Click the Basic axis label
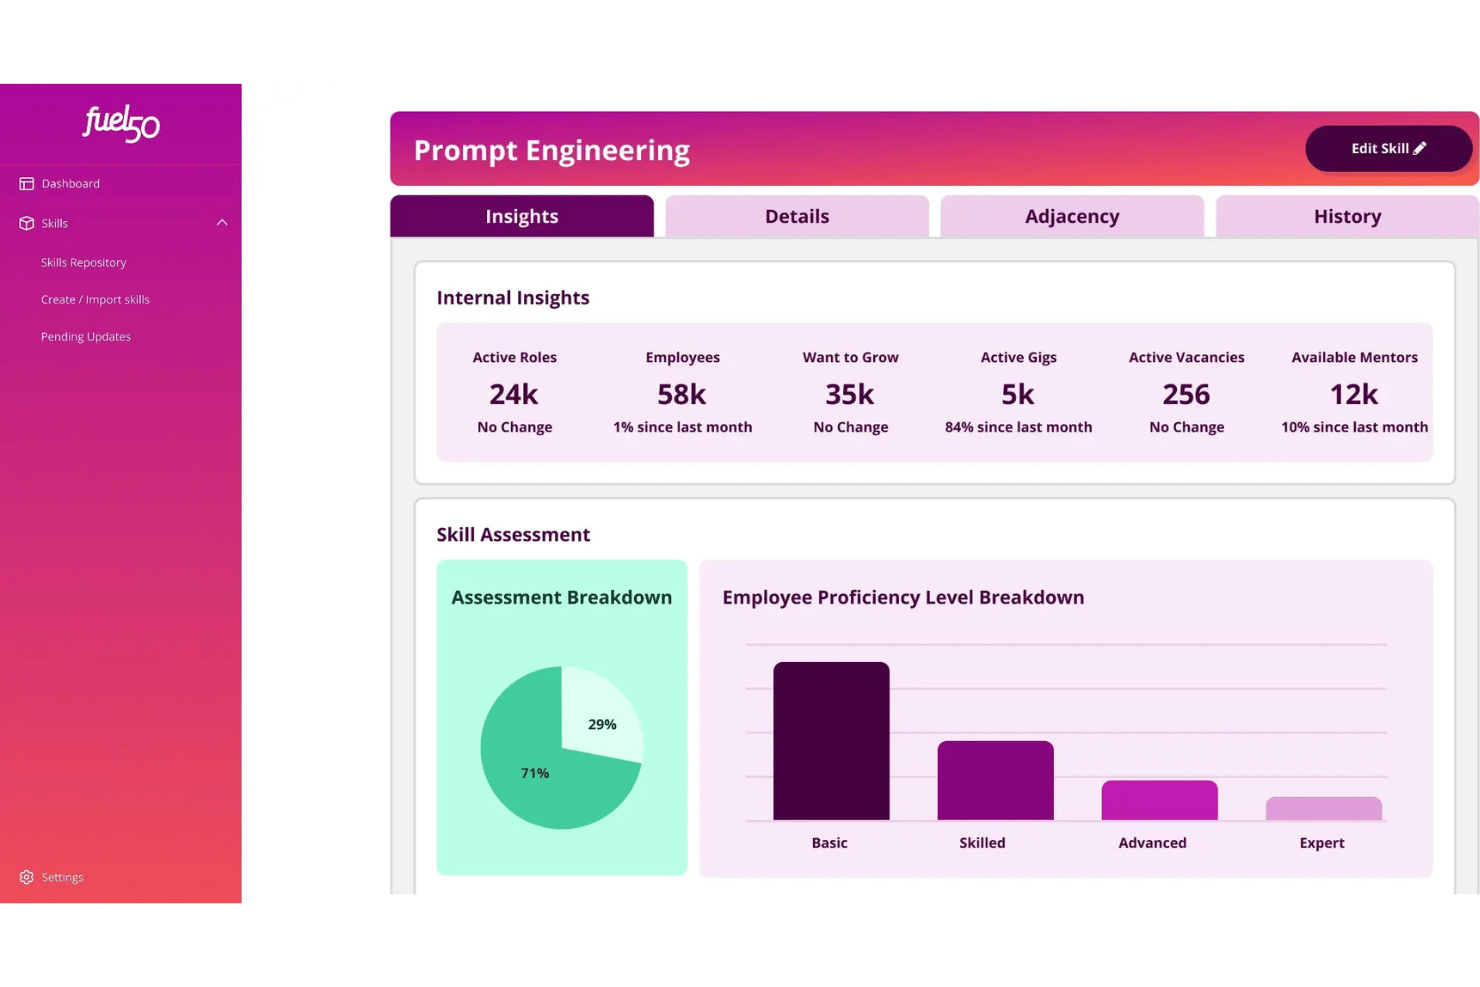 point(829,843)
